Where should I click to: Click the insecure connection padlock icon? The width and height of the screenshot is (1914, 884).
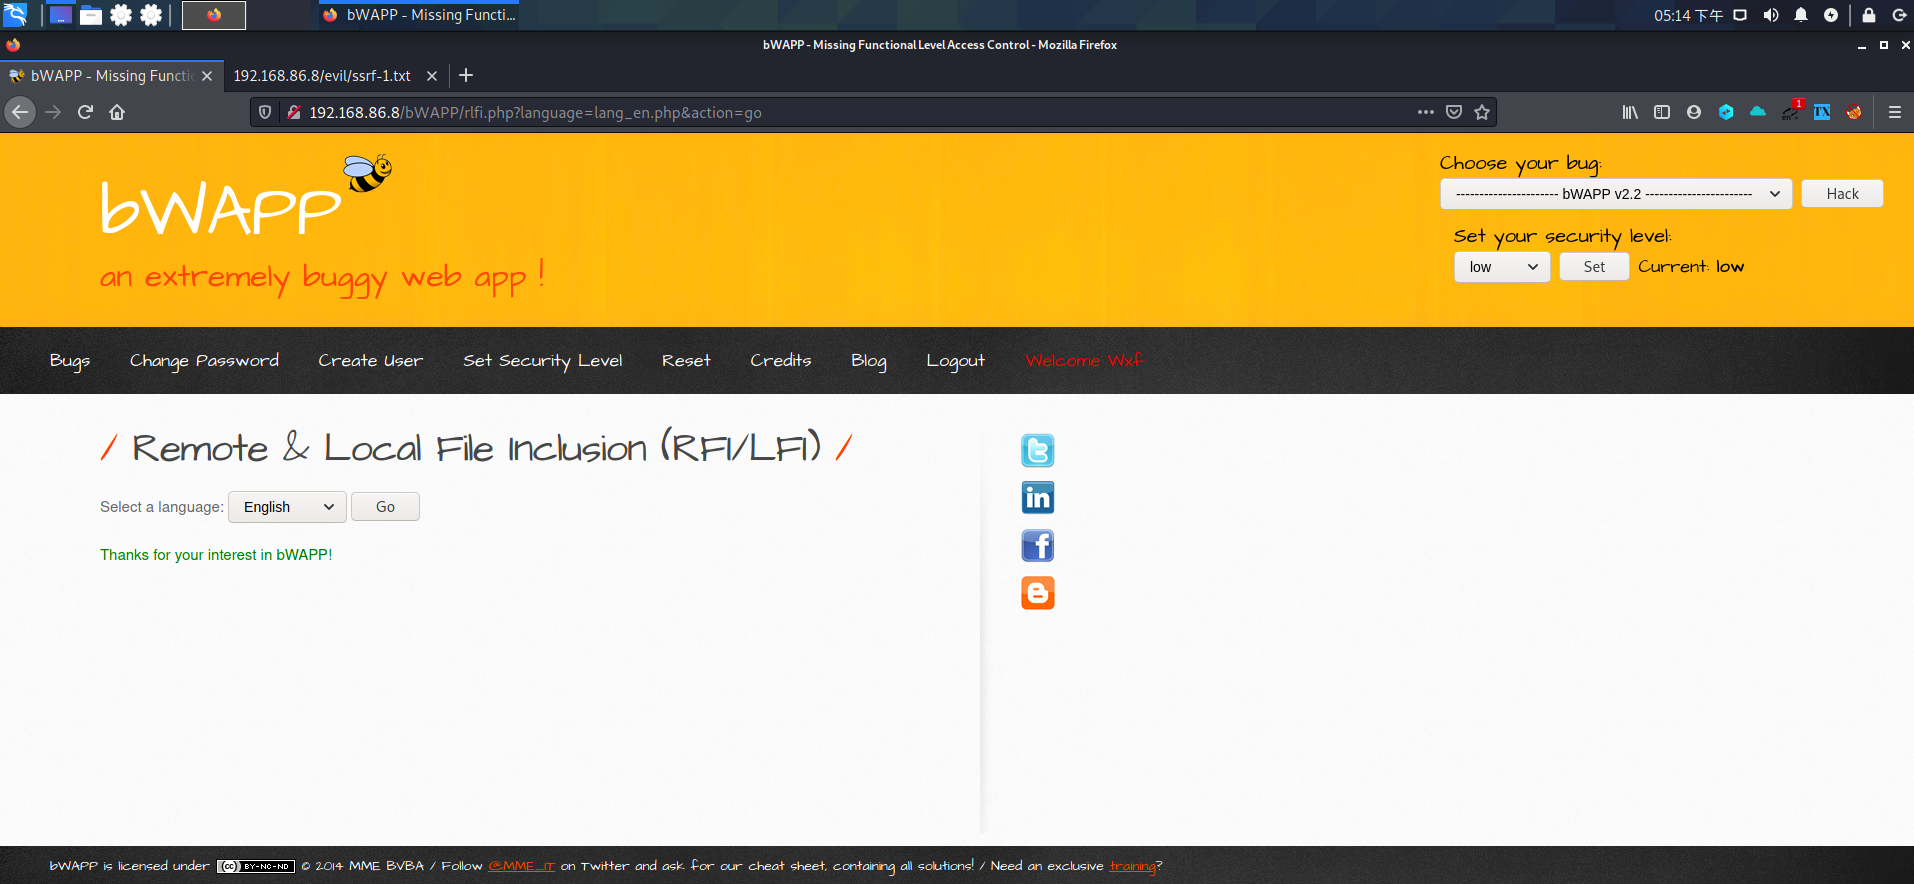294,112
